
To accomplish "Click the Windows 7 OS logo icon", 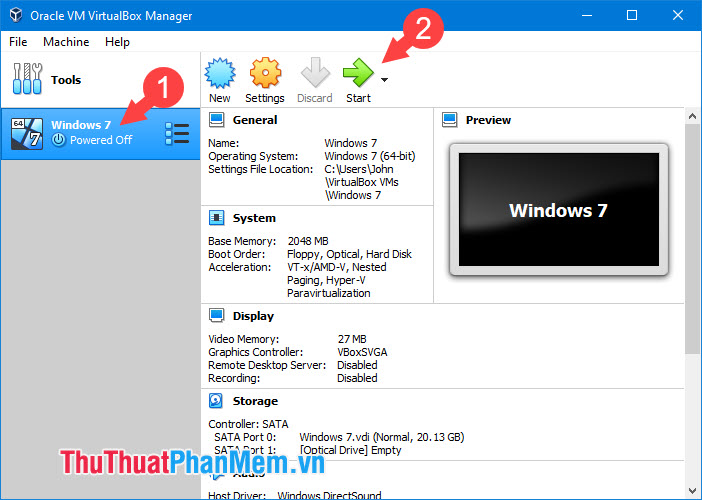I will (x=27, y=133).
